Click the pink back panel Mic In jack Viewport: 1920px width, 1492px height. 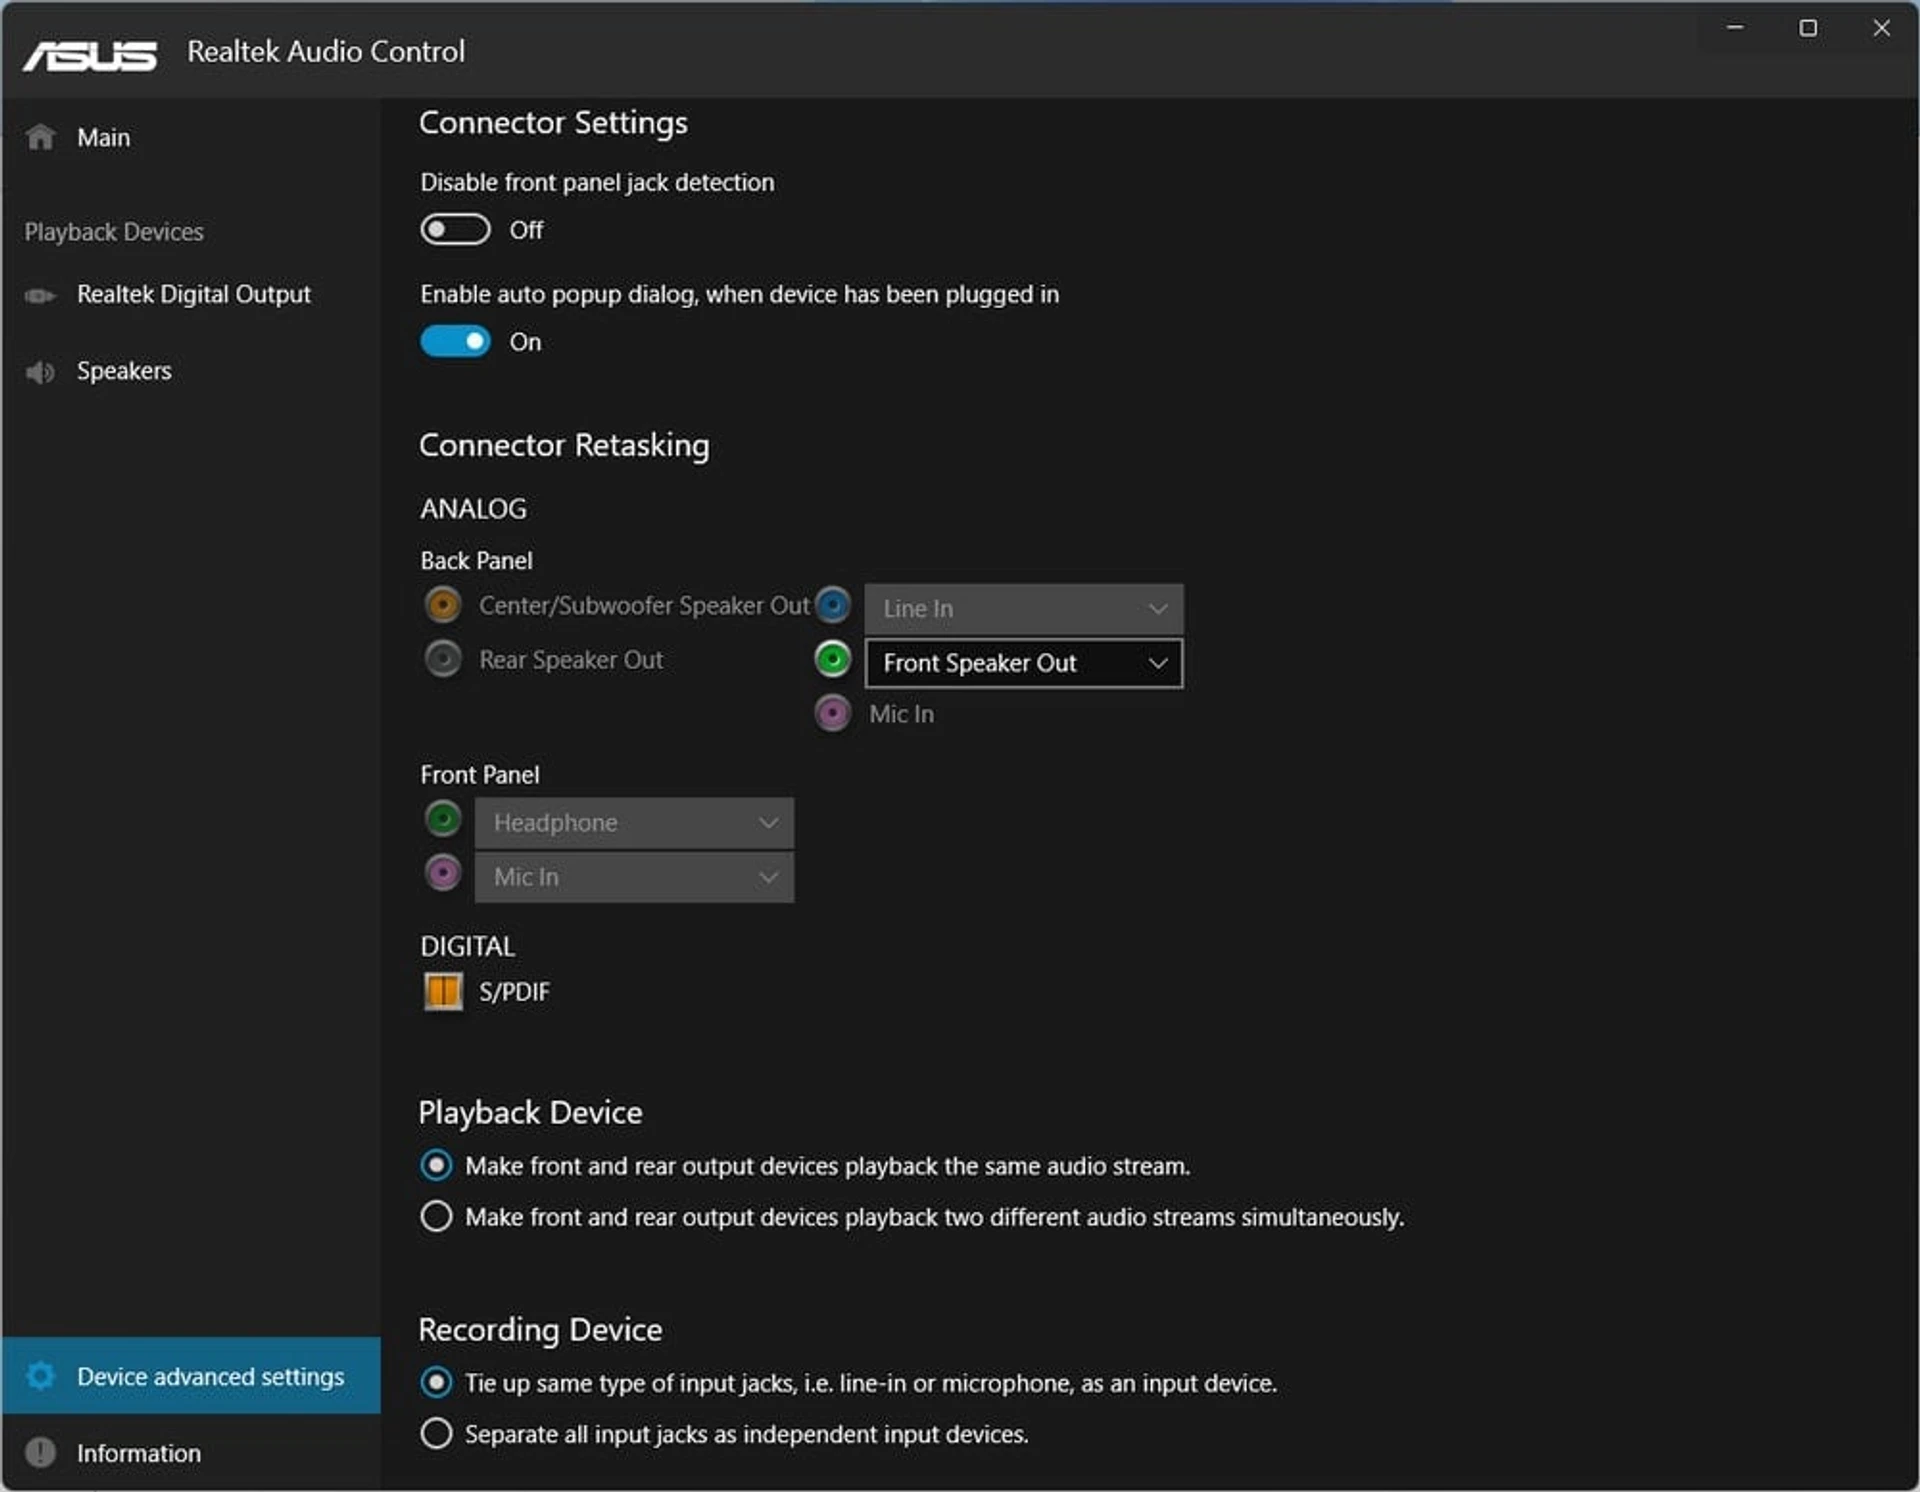832,713
